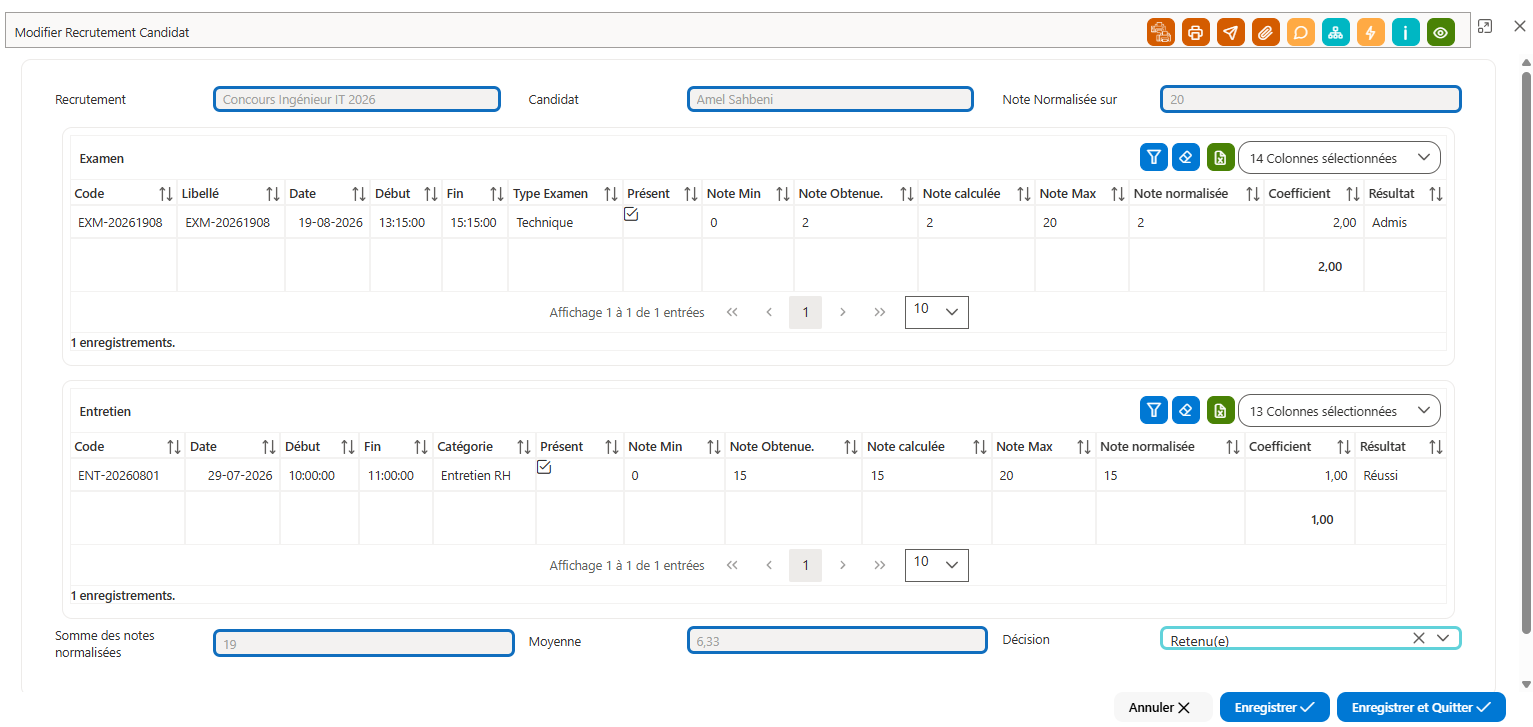Click the vertical scrollbar on right
Viewport: 1533px width, 727px height.
tap(1525, 352)
